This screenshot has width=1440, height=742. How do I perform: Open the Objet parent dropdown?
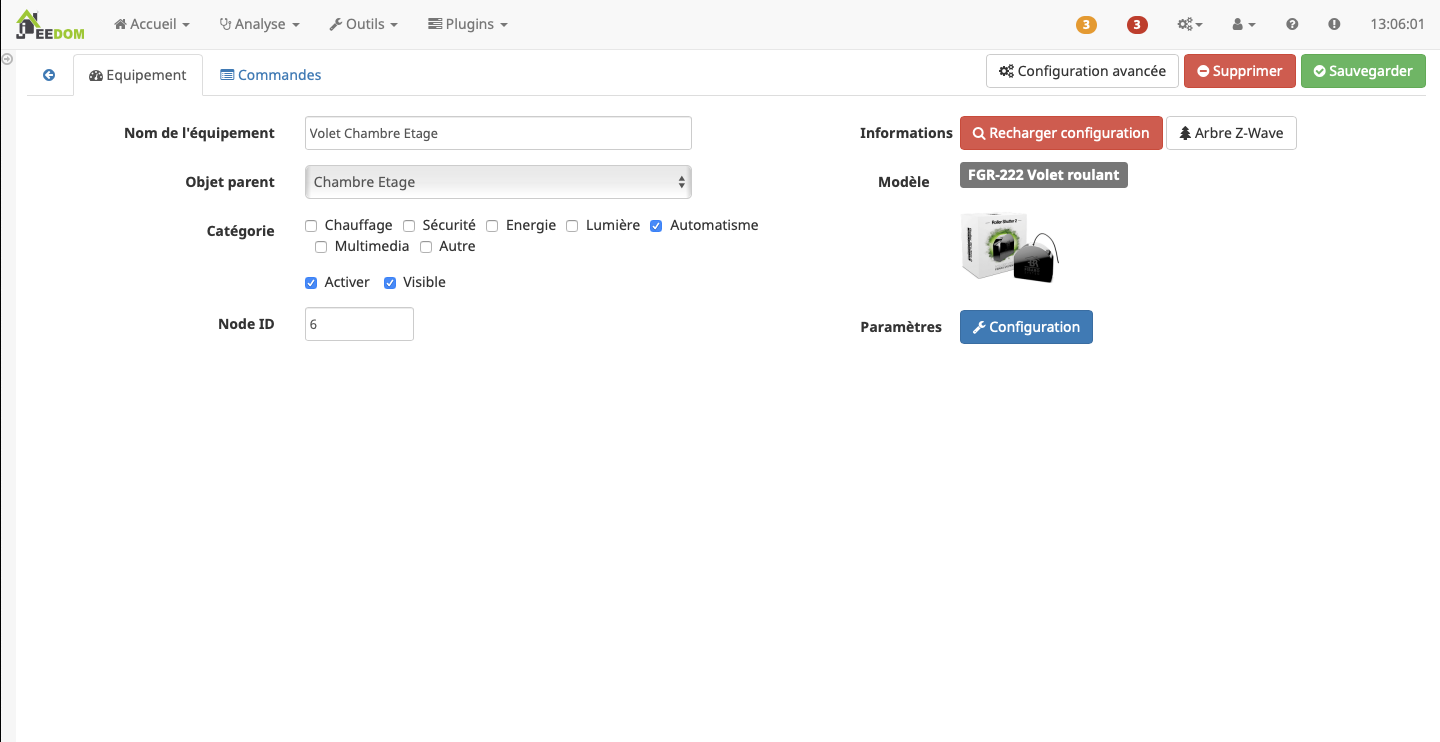[x=498, y=182]
